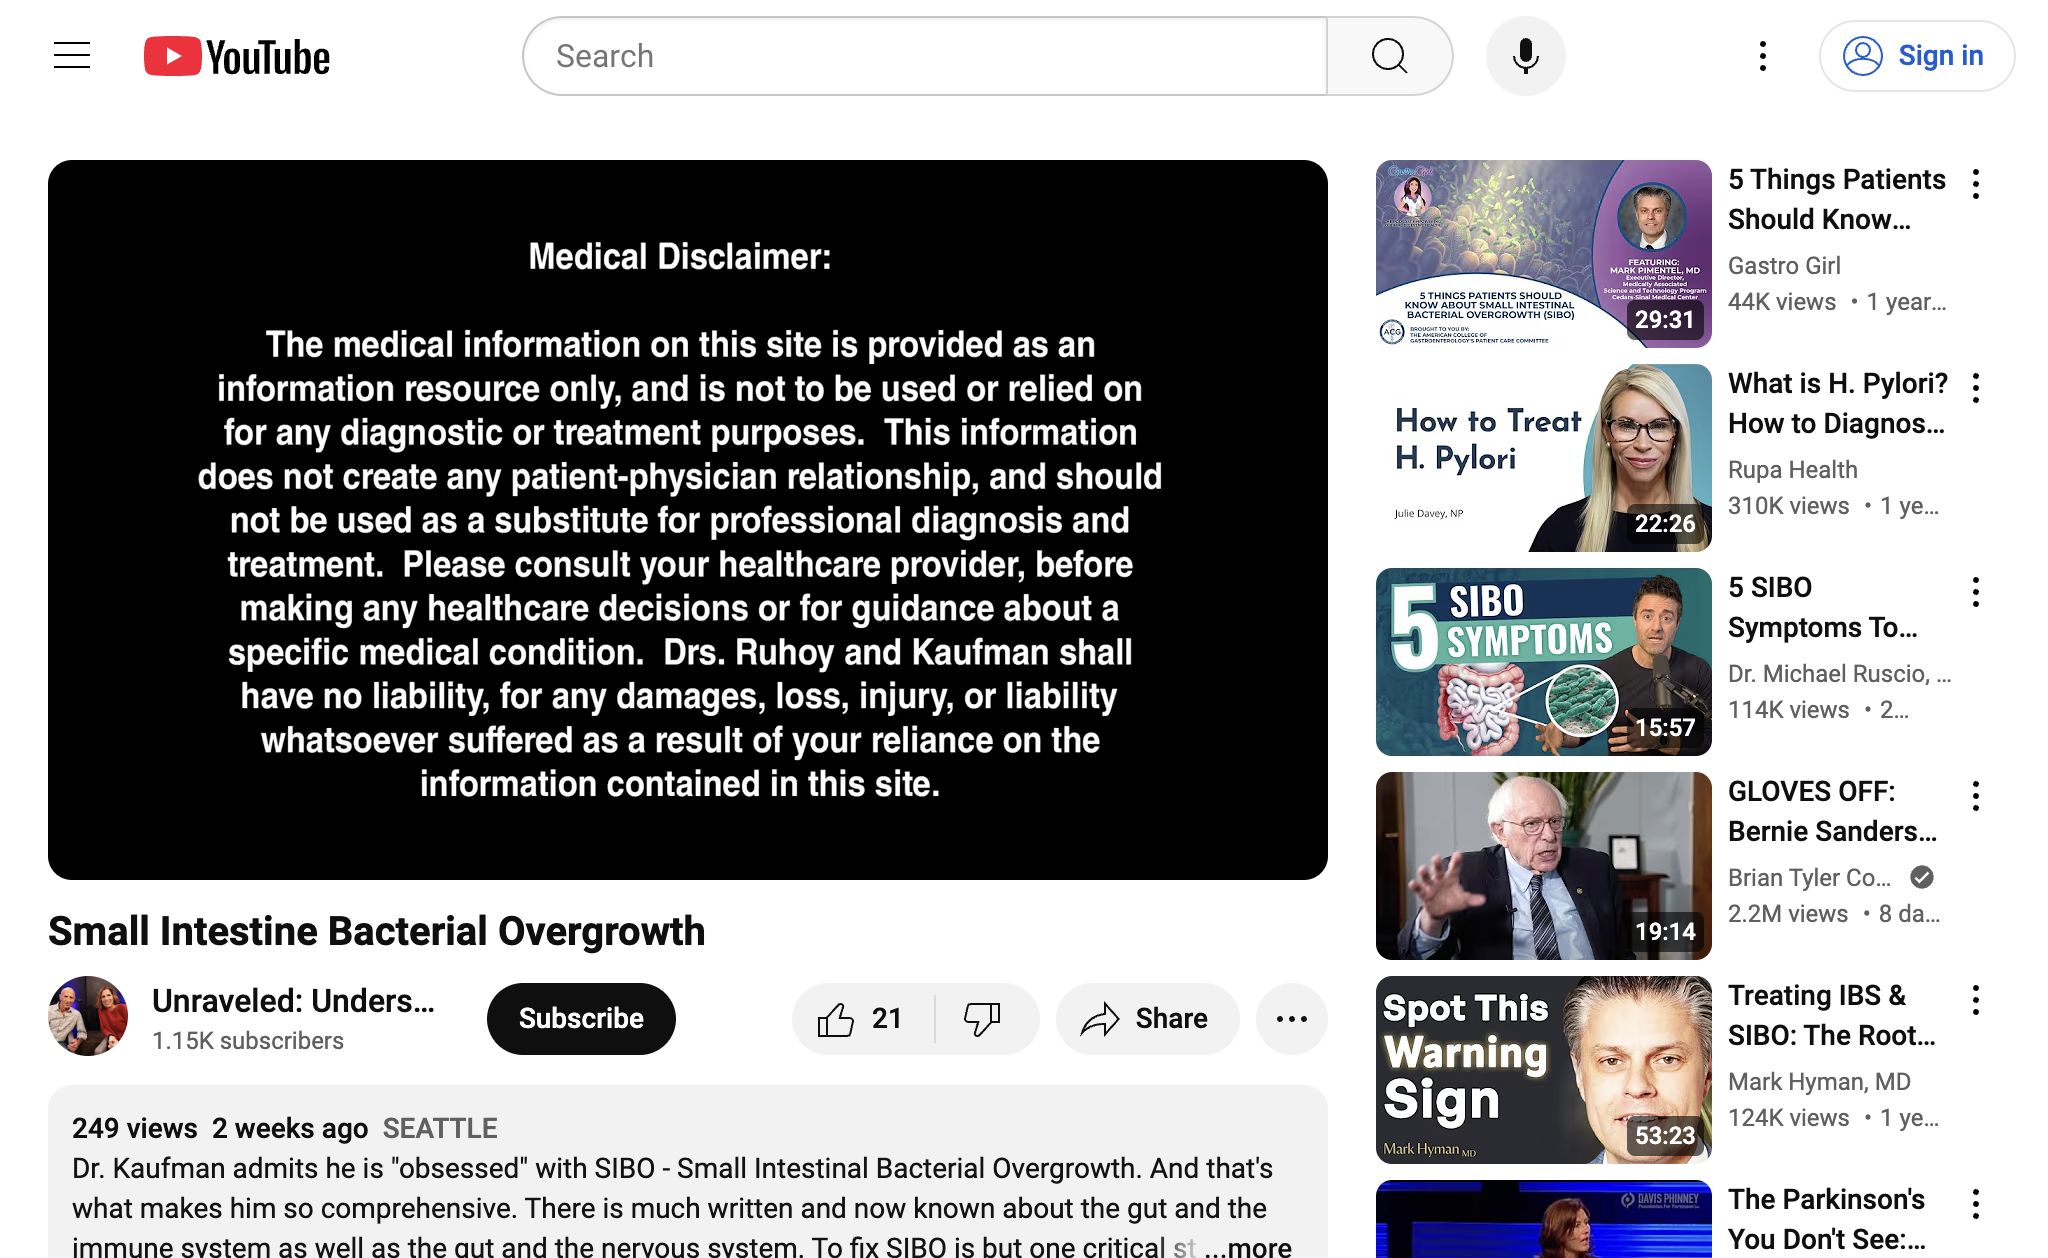This screenshot has height=1258, width=2048.
Task: Open thumbnail for 5 Things Patients Should Know
Action: click(x=1543, y=254)
